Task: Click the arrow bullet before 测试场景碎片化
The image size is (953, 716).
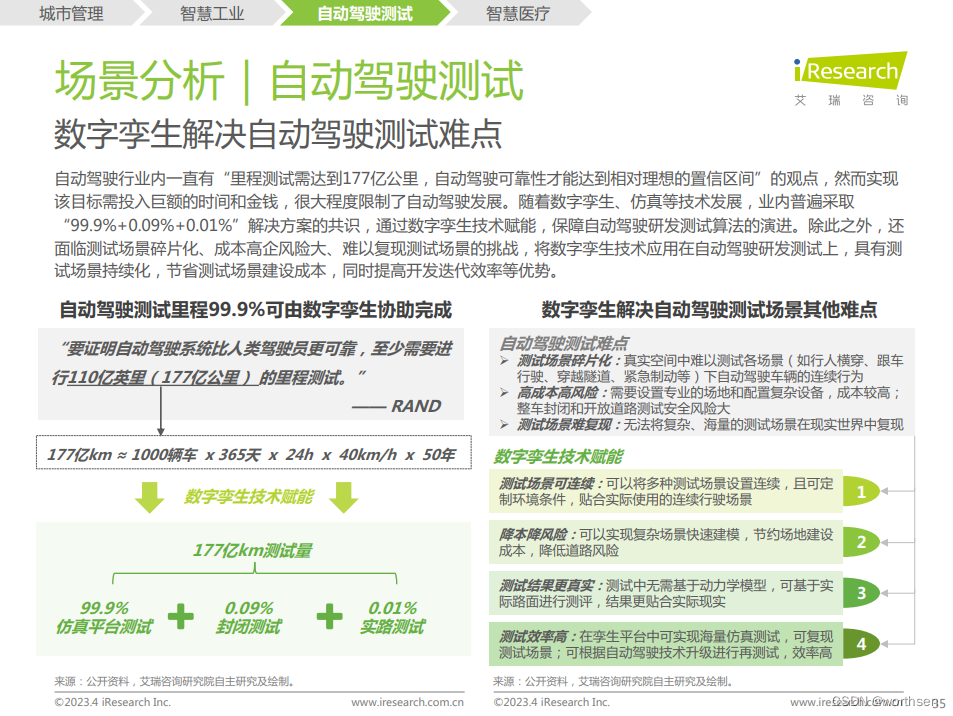Action: click(x=504, y=361)
